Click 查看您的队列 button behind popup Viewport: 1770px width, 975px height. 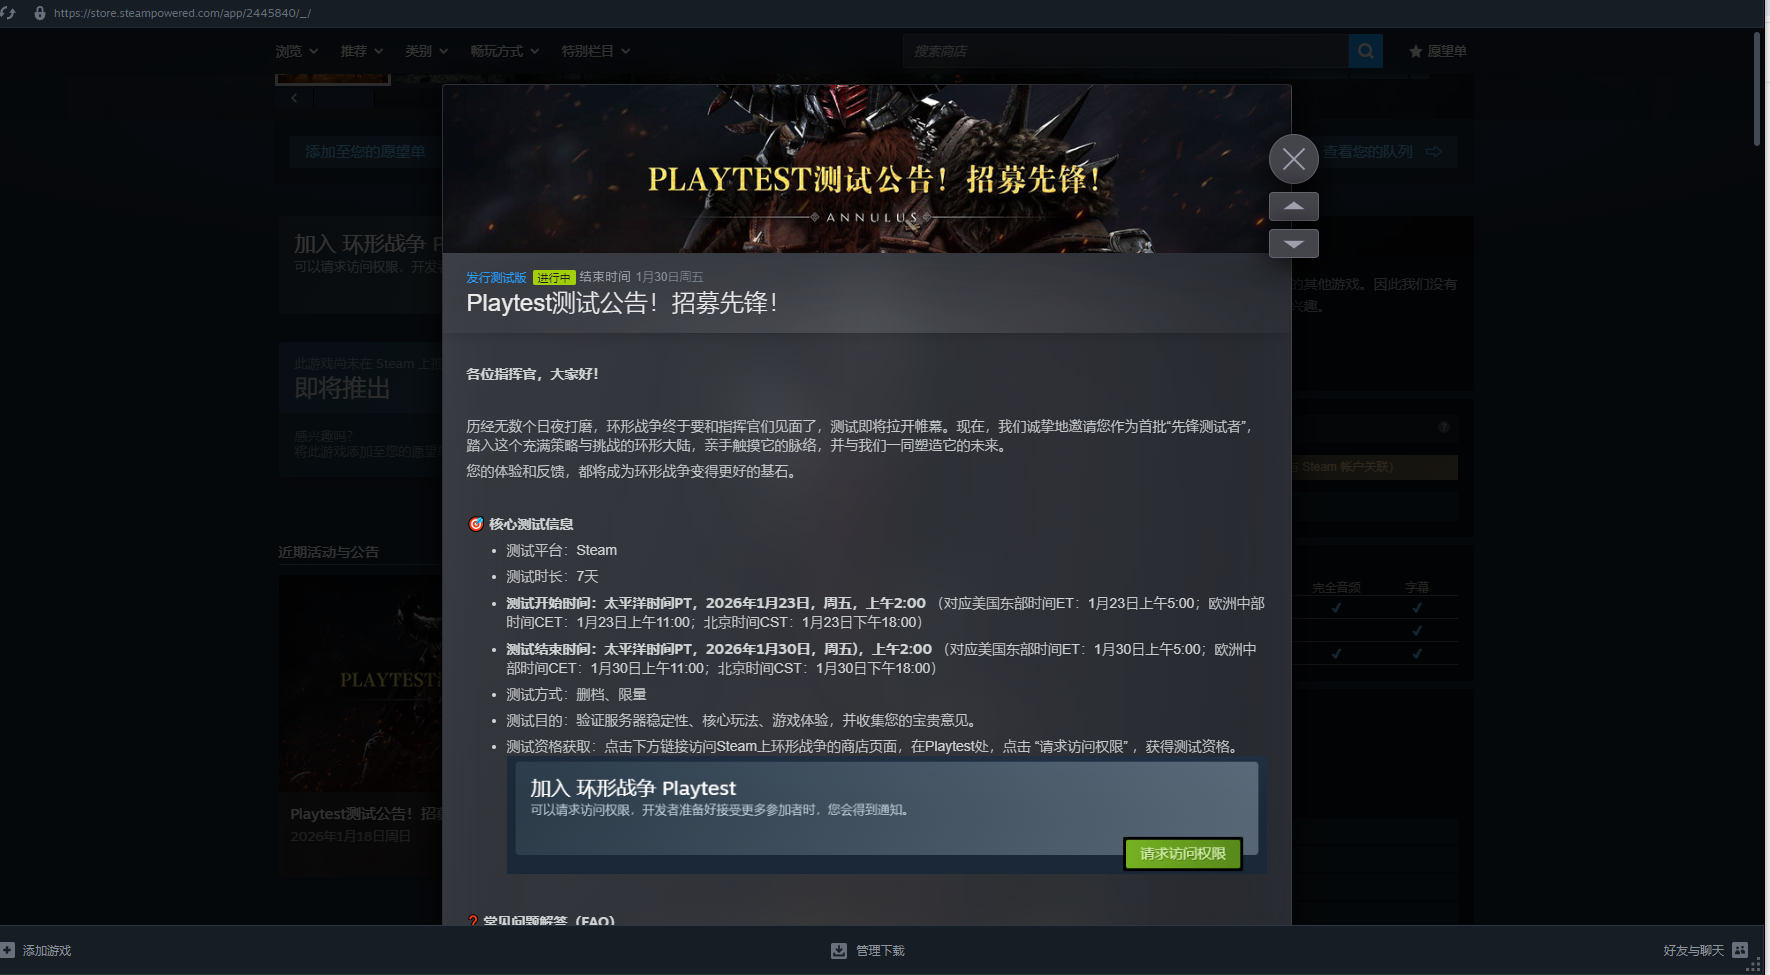pos(1383,152)
